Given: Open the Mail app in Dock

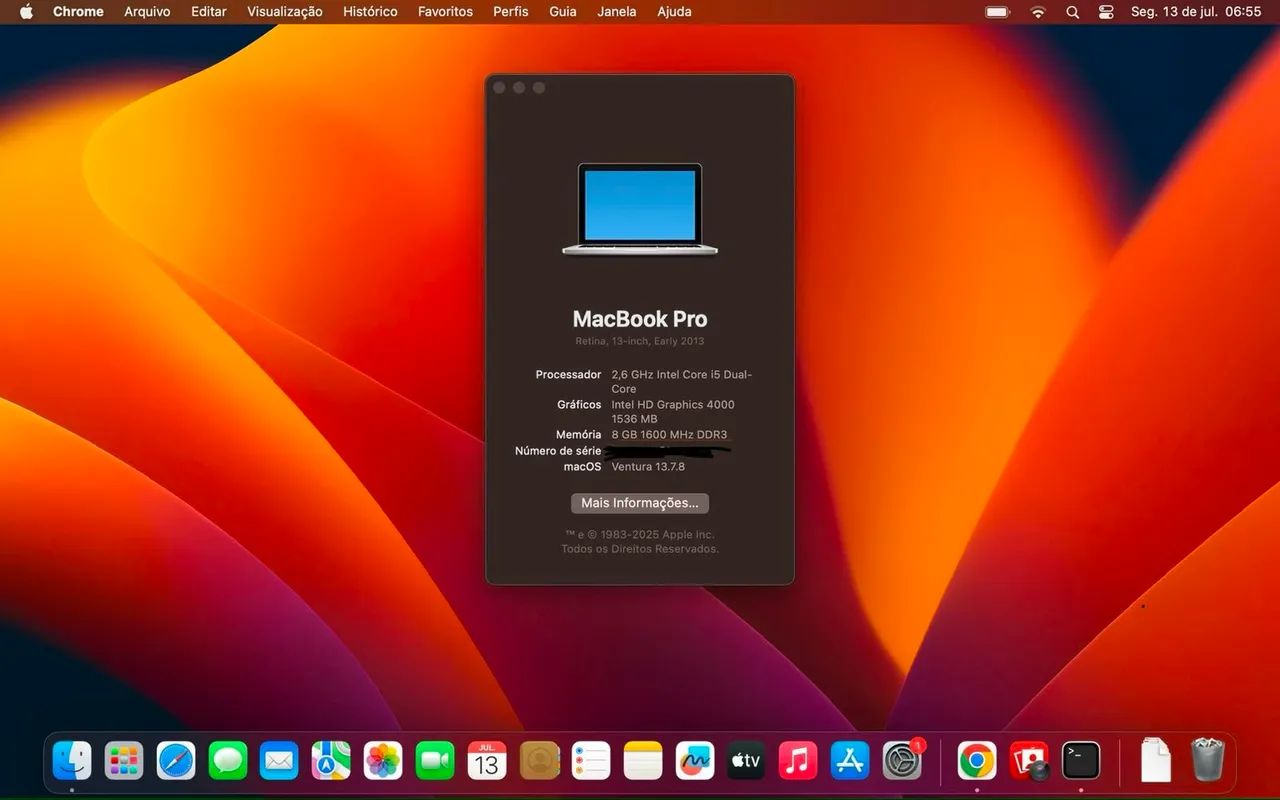Looking at the screenshot, I should coord(279,761).
